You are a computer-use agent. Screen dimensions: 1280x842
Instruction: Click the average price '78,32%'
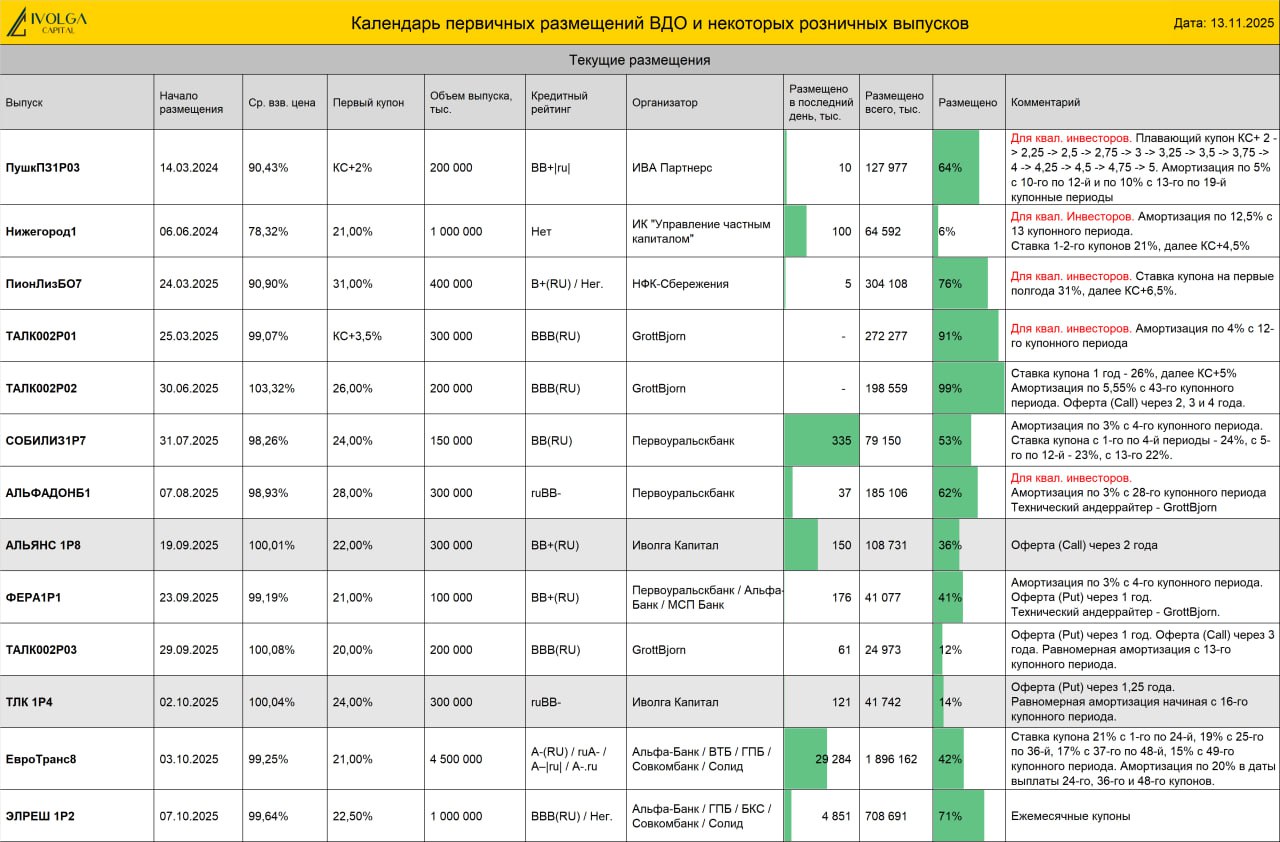pyautogui.click(x=268, y=231)
